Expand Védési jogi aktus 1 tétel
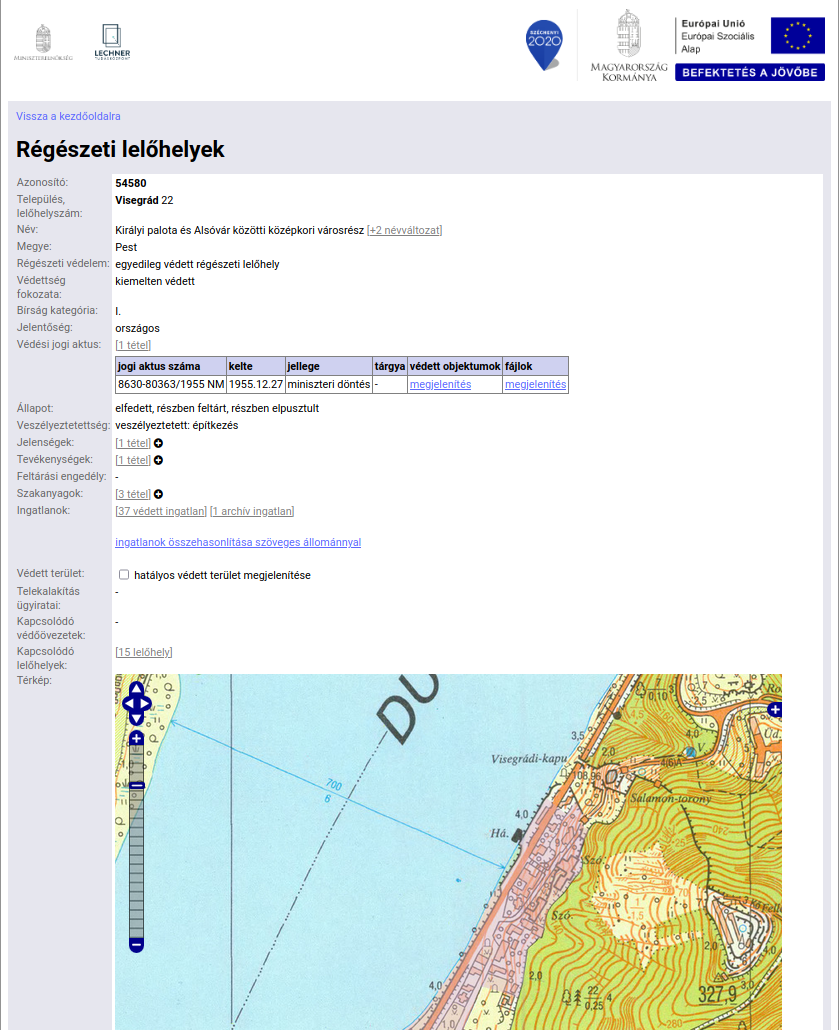Viewport: 839px width, 1030px height. click(x=133, y=345)
